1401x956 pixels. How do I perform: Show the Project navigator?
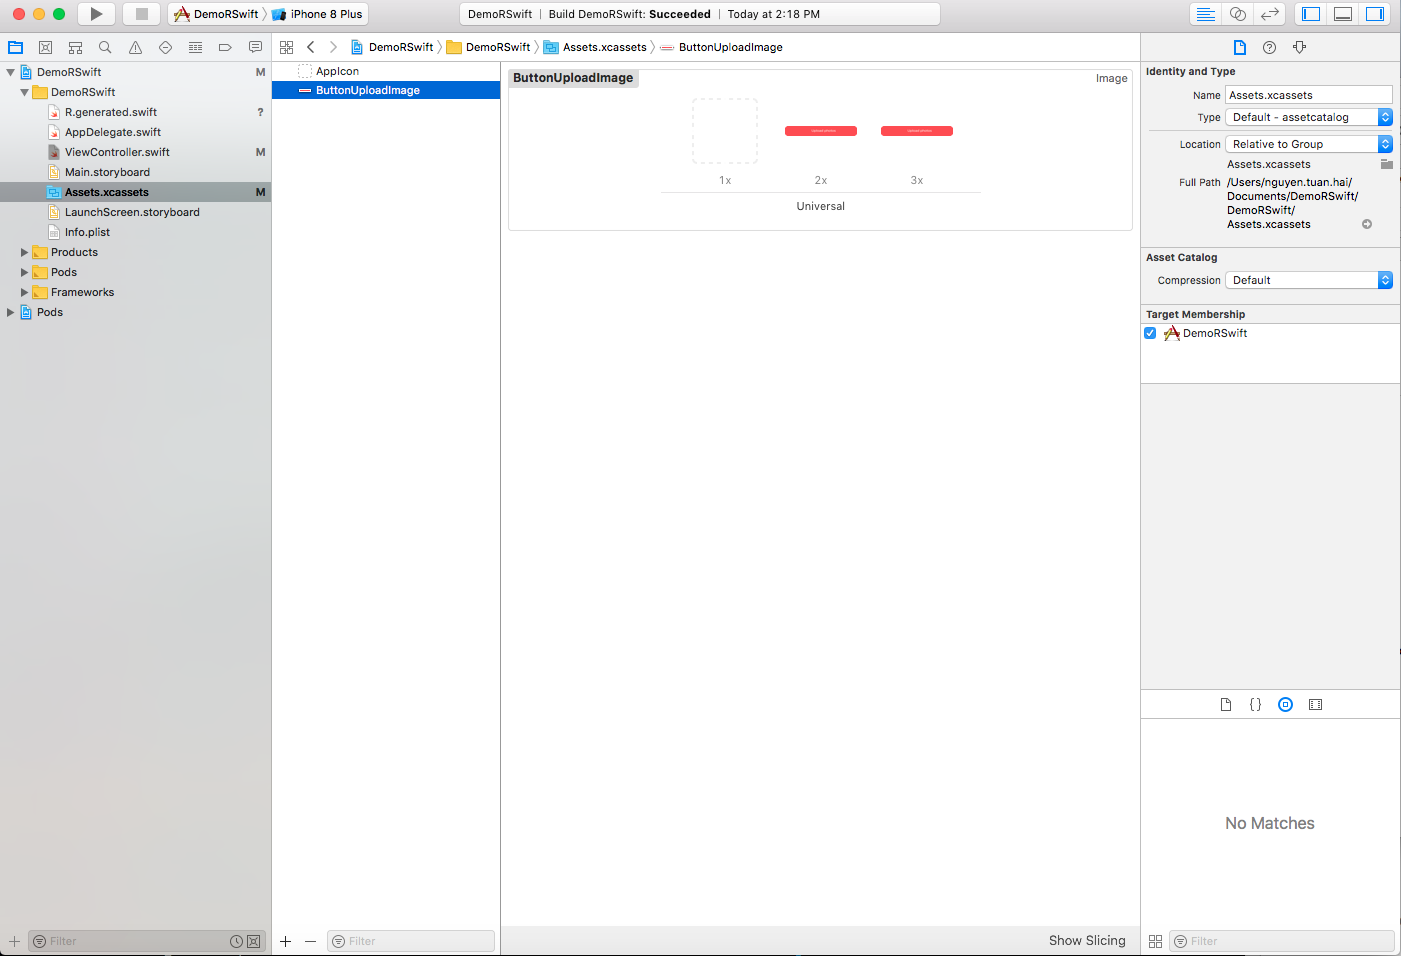[x=15, y=47]
